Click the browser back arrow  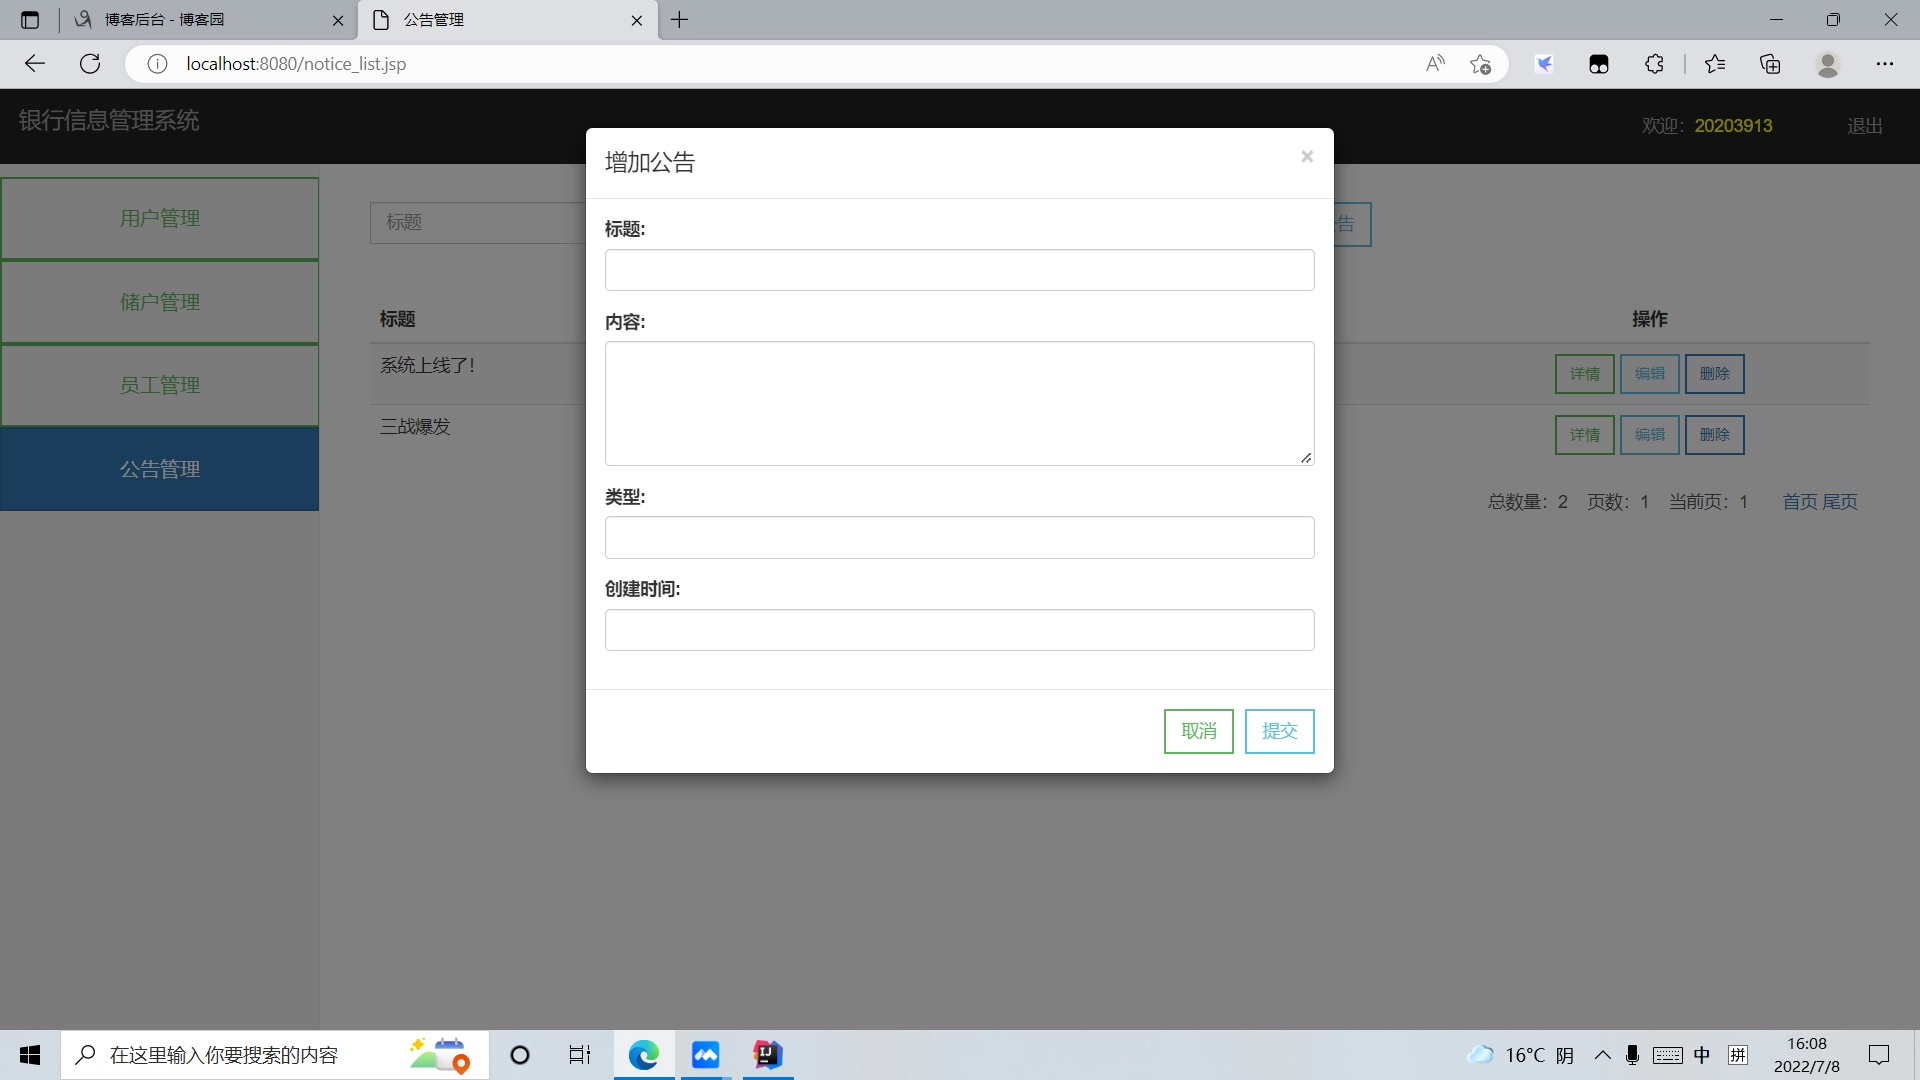35,64
